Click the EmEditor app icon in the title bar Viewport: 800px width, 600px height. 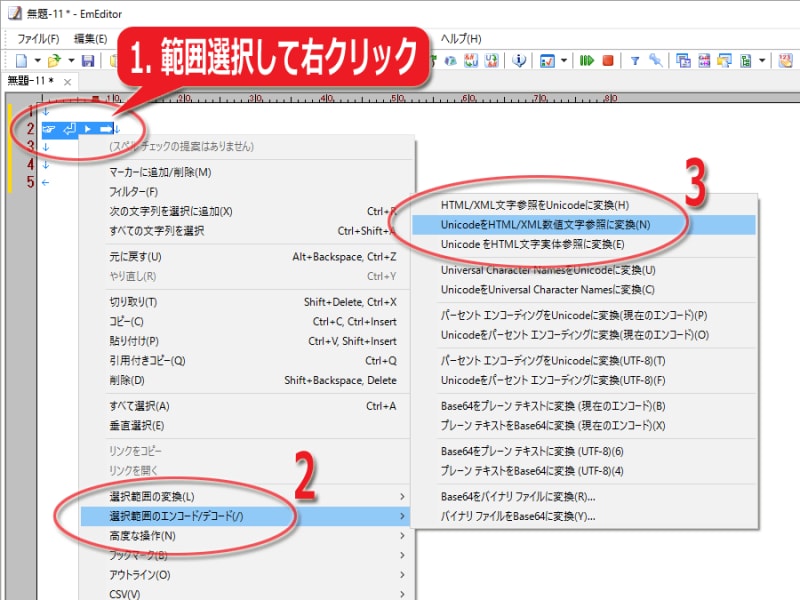[x=15, y=13]
